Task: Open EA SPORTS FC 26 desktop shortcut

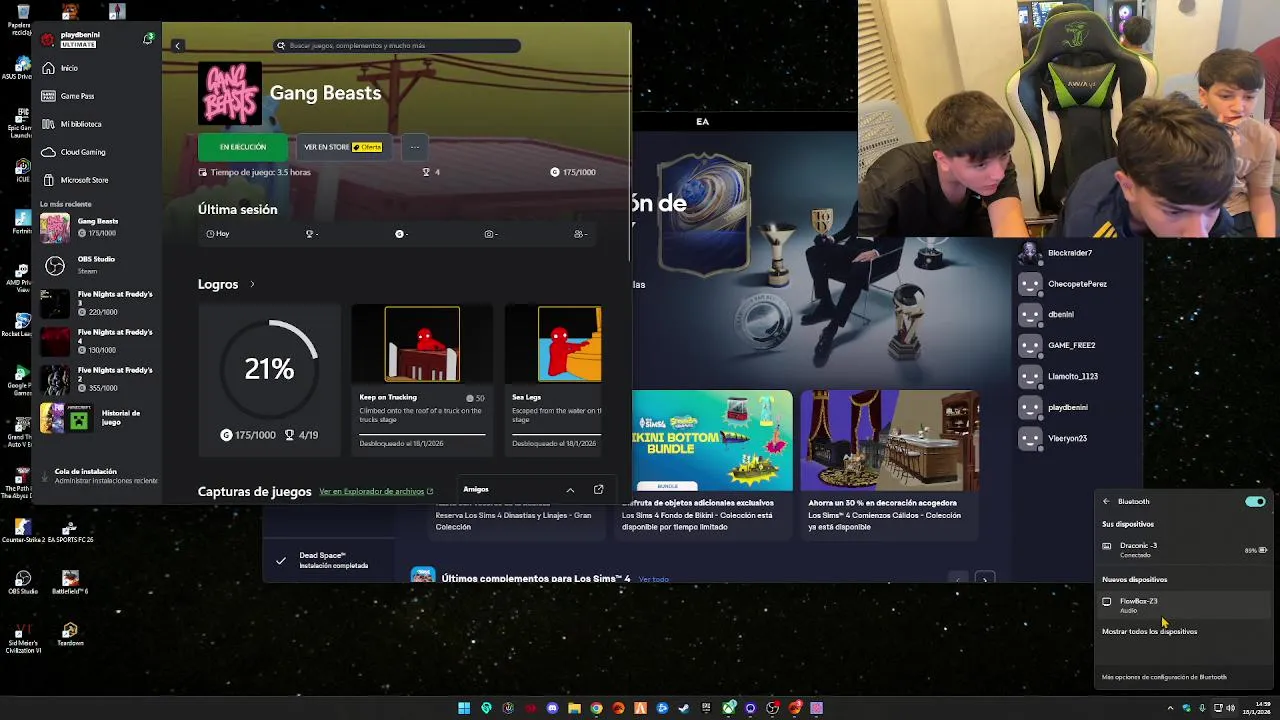Action: 70,531
